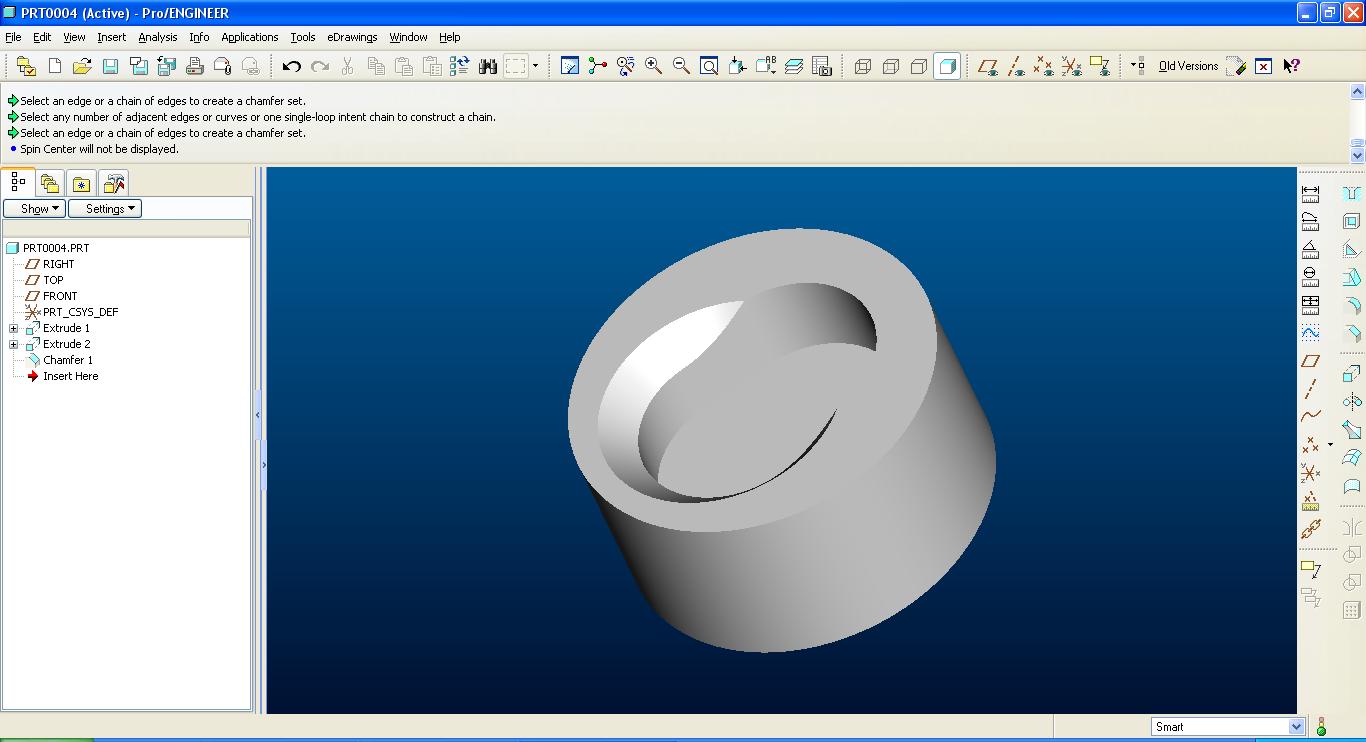Select the Rib tool icon
Image resolution: width=1366 pixels, height=742 pixels.
point(1352,249)
